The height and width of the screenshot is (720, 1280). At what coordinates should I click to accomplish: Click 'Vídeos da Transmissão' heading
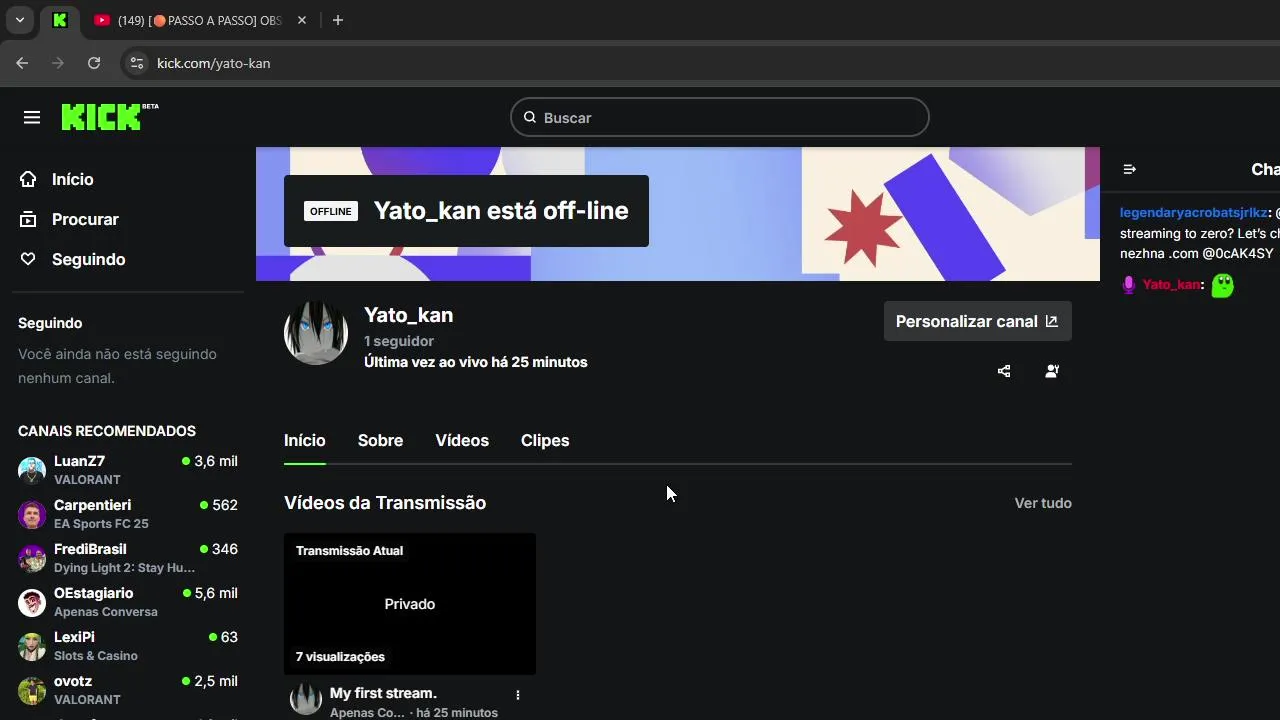(x=385, y=503)
